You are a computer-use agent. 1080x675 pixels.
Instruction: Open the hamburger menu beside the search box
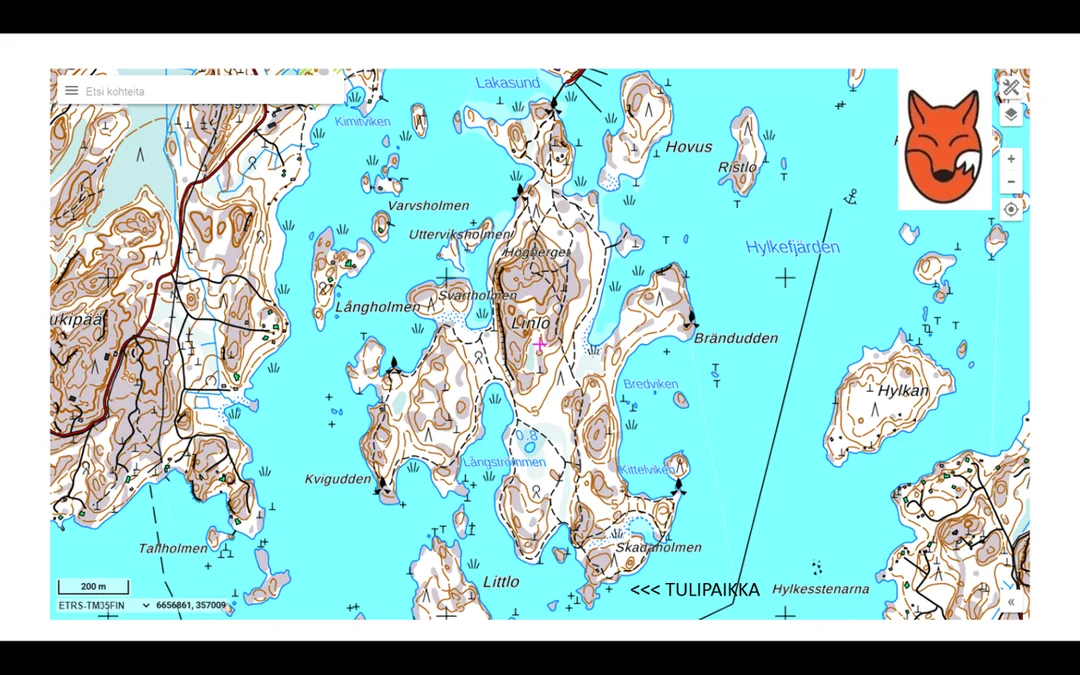pos(72,91)
